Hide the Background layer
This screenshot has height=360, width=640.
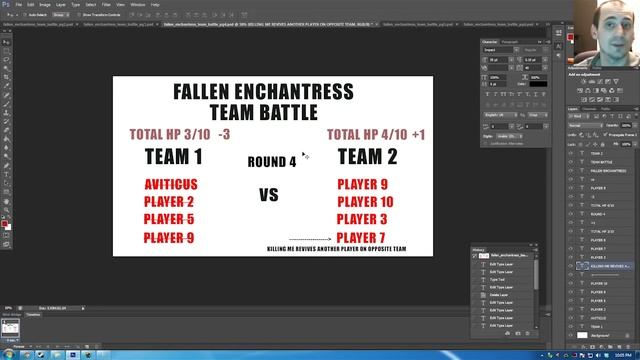(x=571, y=335)
